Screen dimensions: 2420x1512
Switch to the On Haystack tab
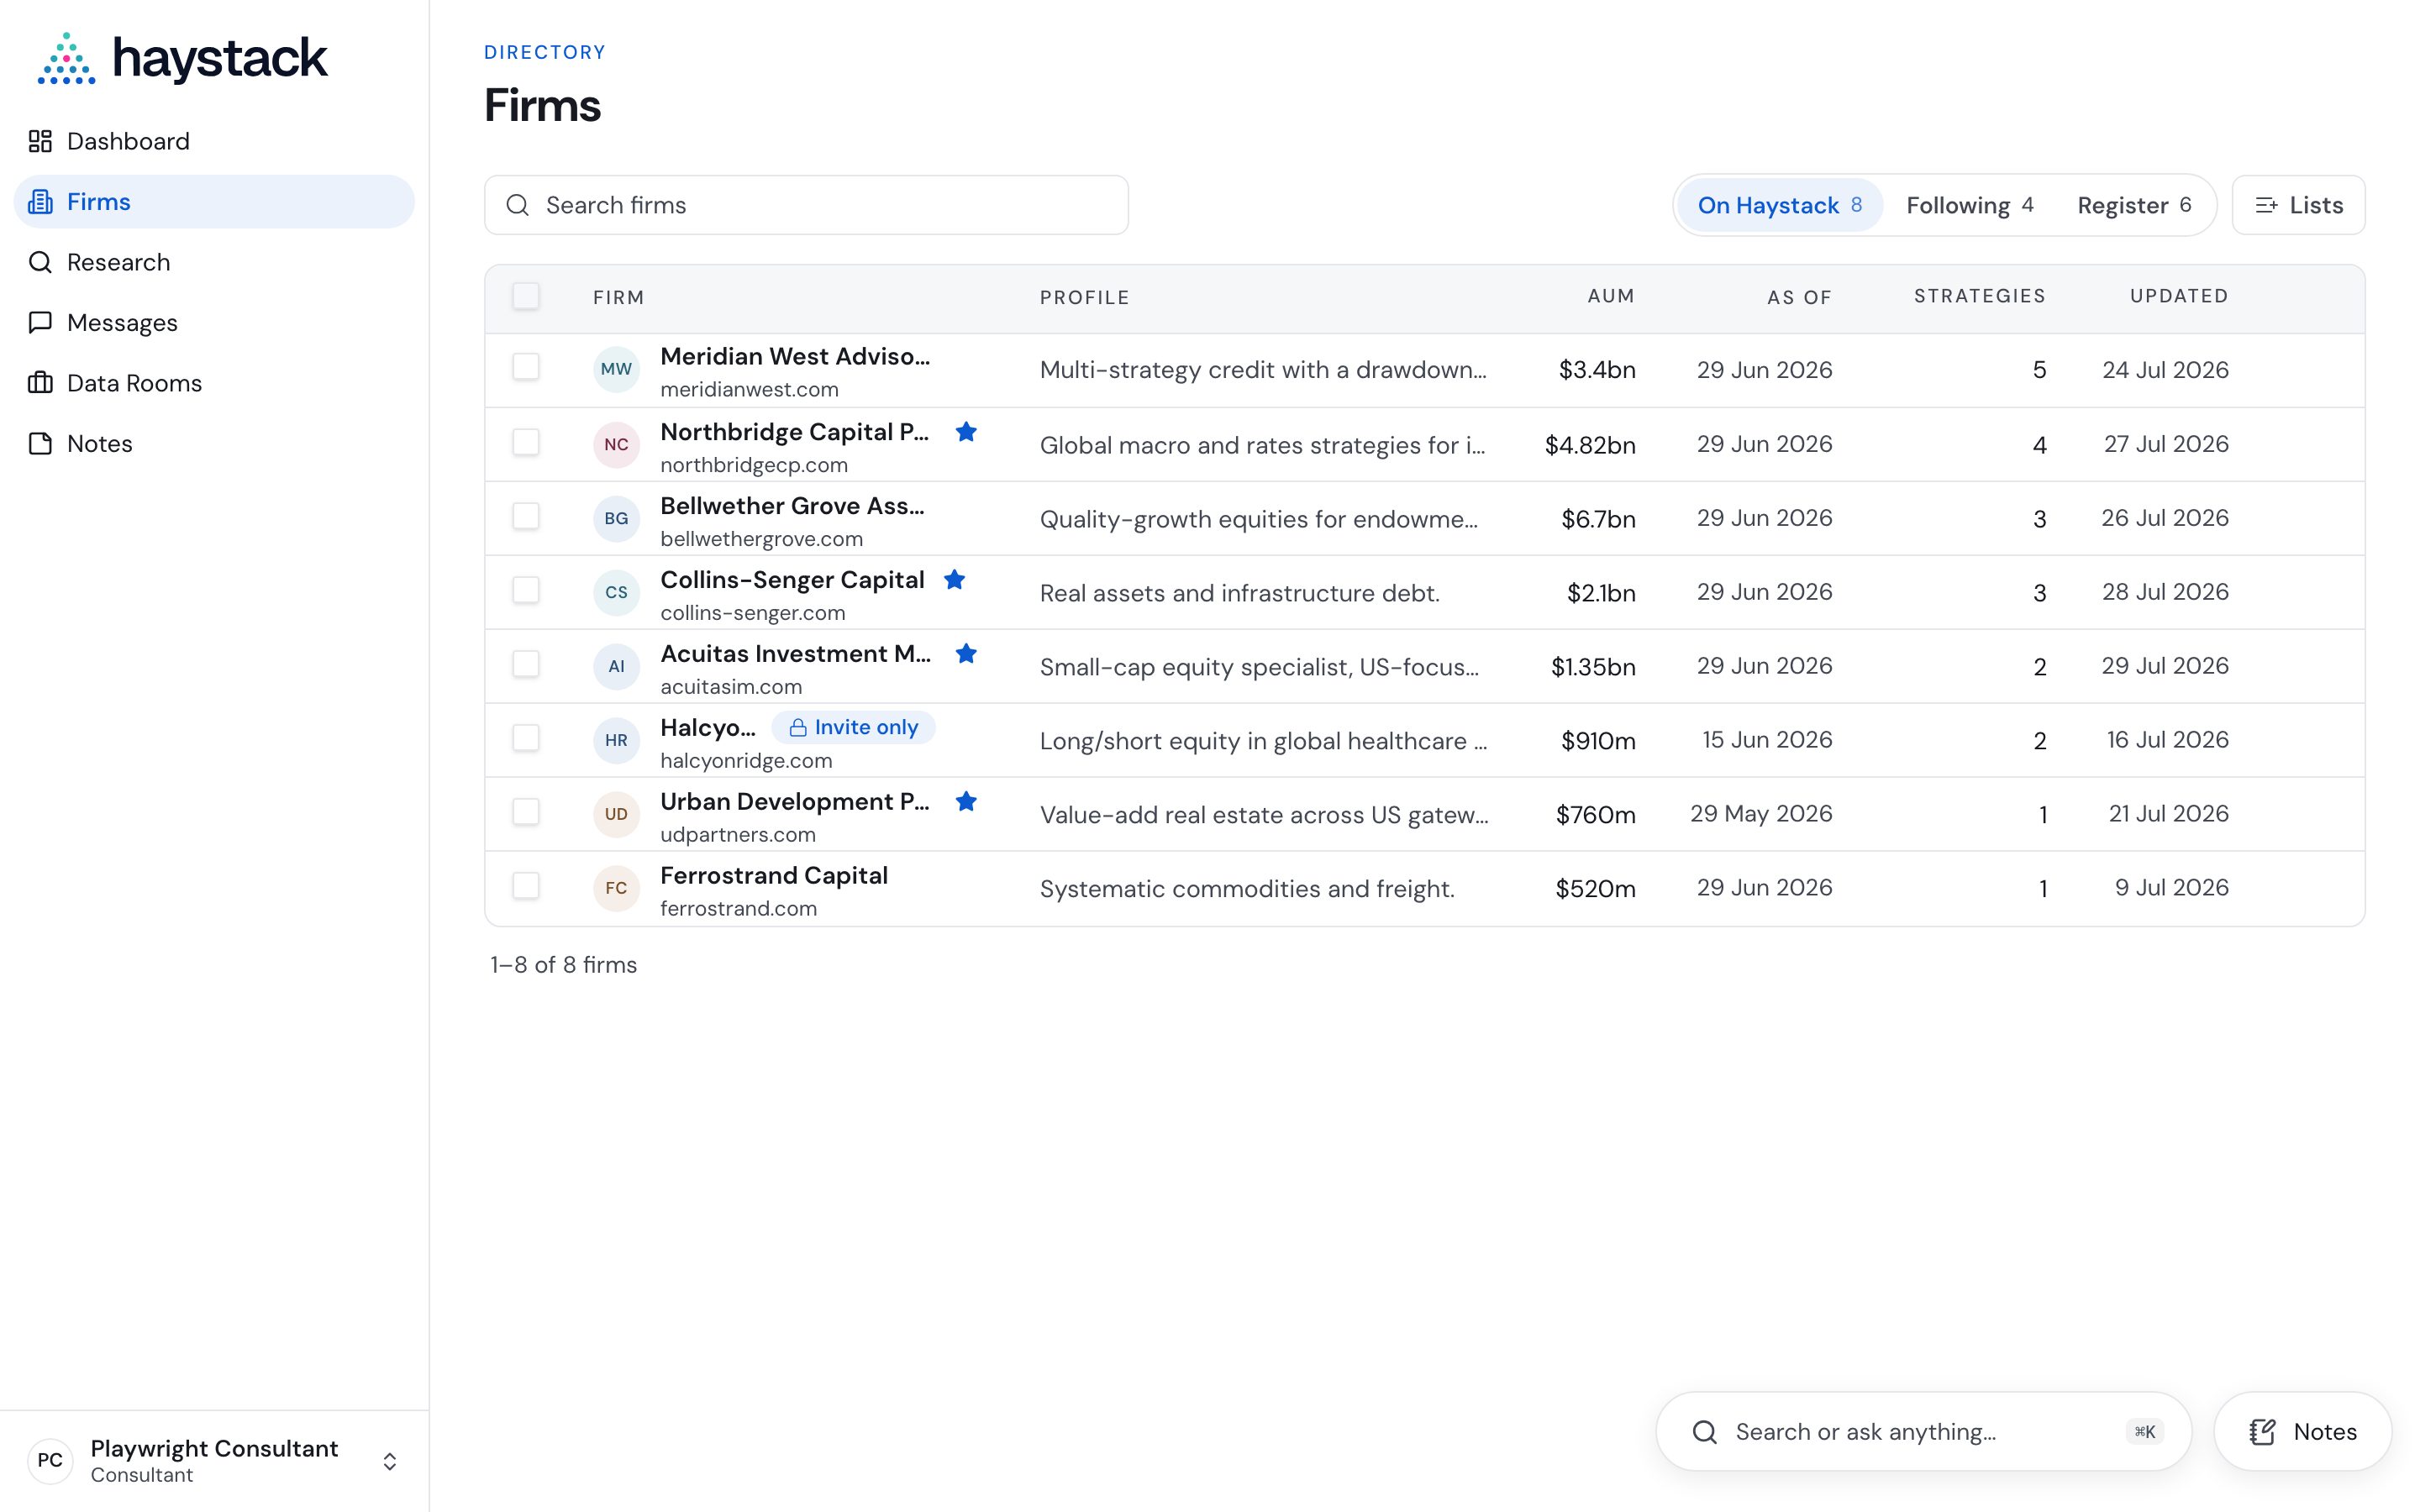coord(1779,205)
